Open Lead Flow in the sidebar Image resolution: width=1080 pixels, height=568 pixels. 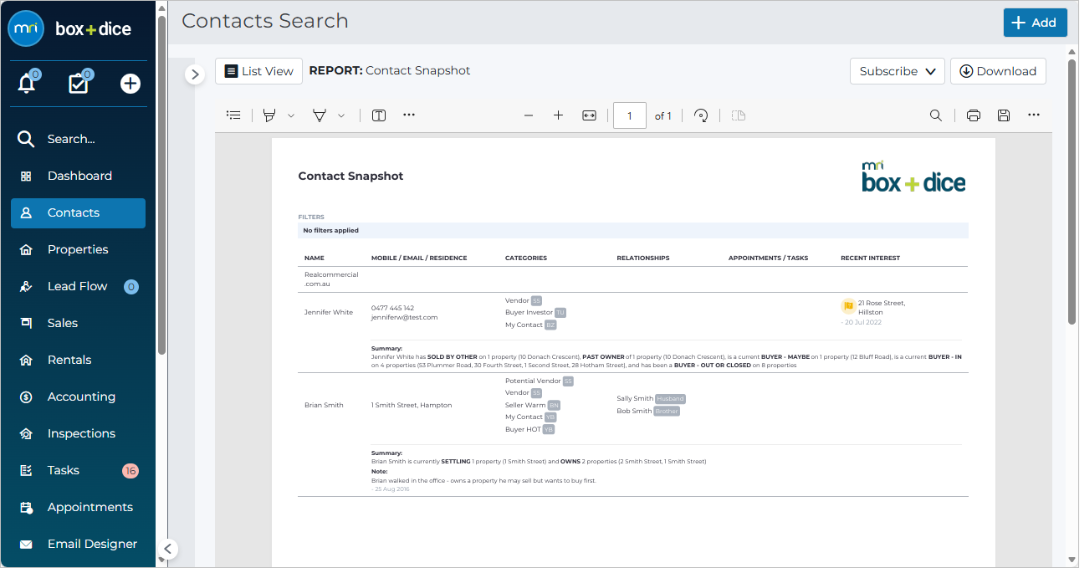78,286
